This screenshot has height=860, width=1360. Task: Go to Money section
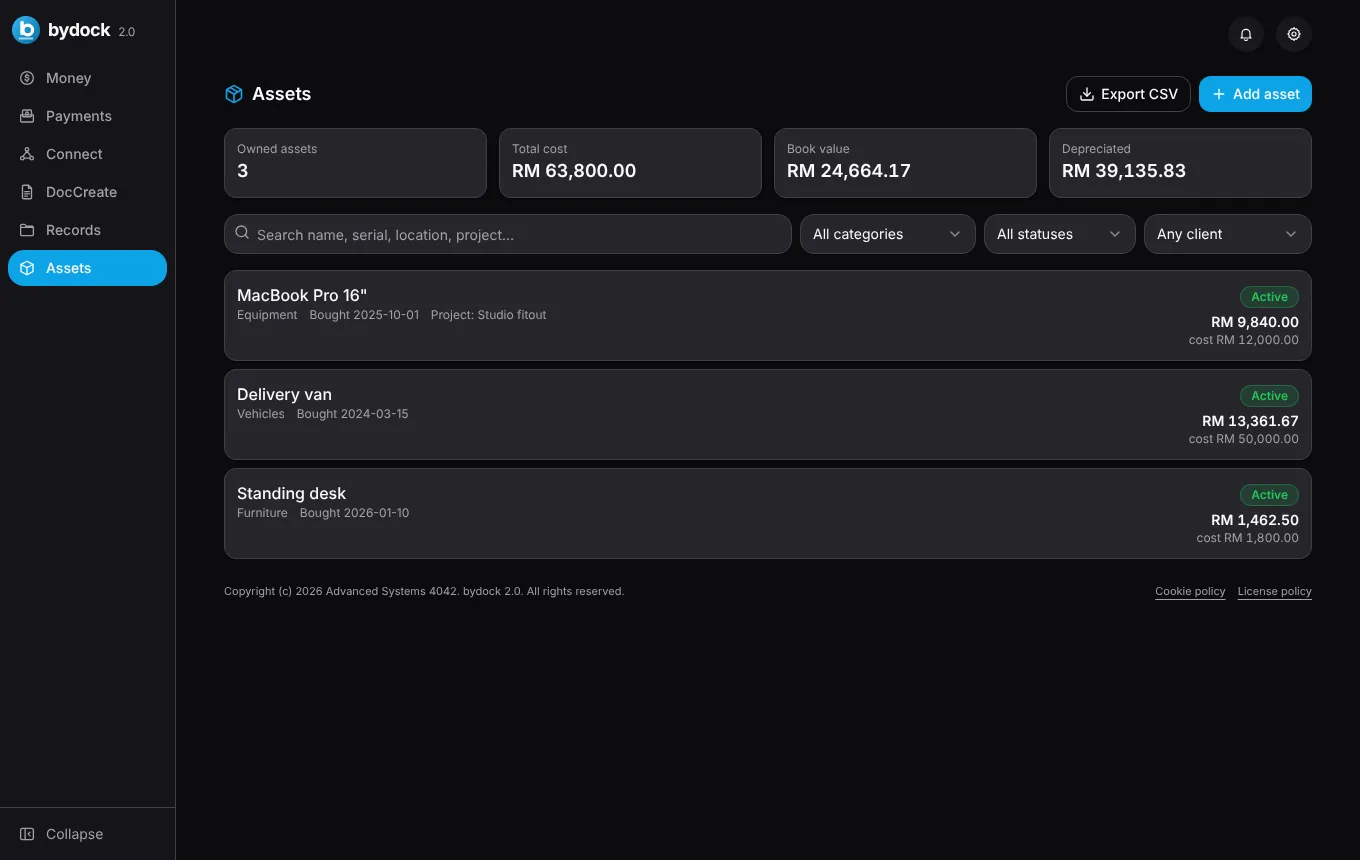click(x=87, y=78)
